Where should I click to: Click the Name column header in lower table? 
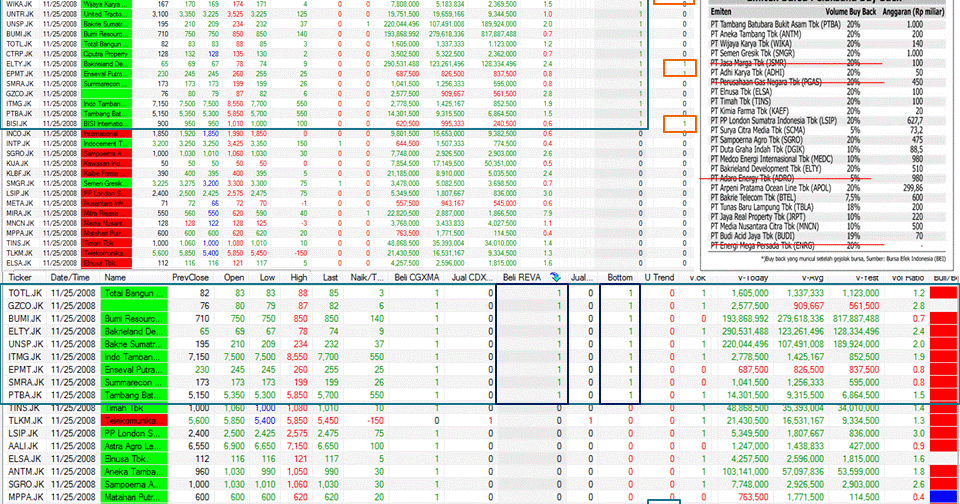click(114, 277)
